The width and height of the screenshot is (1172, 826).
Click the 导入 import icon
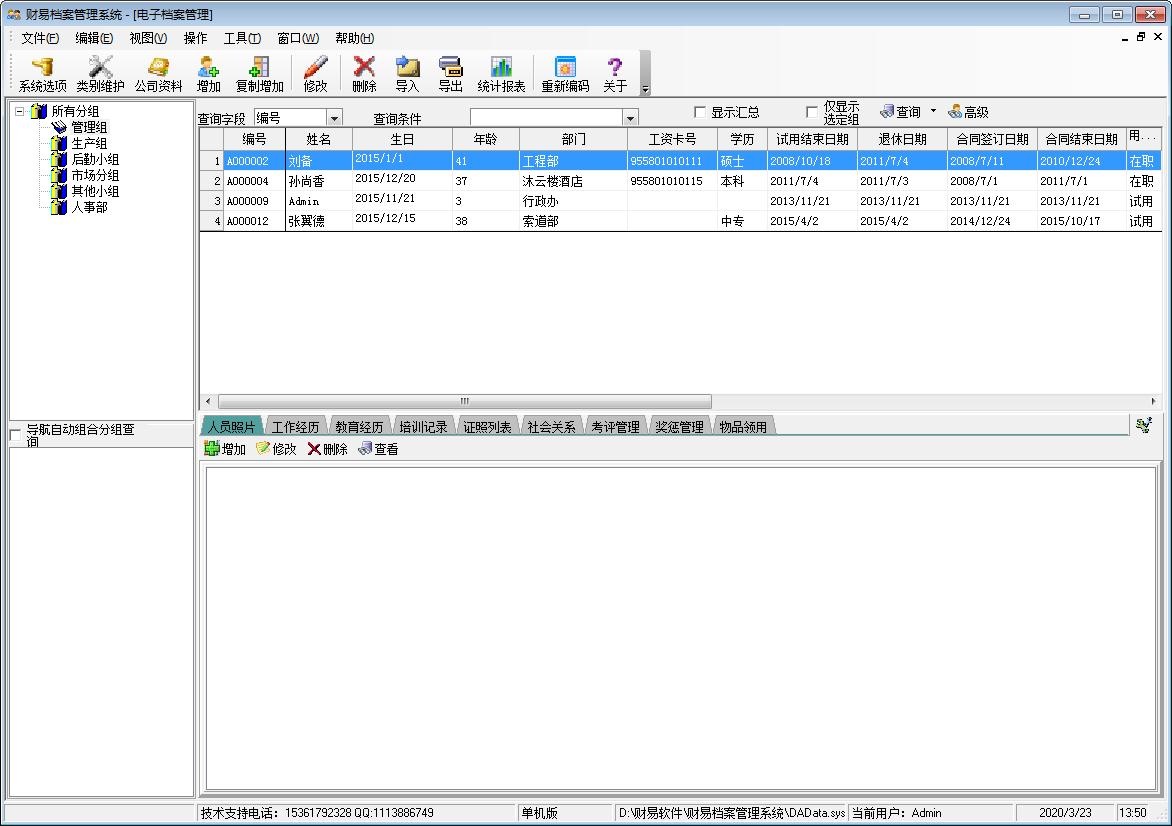407,74
